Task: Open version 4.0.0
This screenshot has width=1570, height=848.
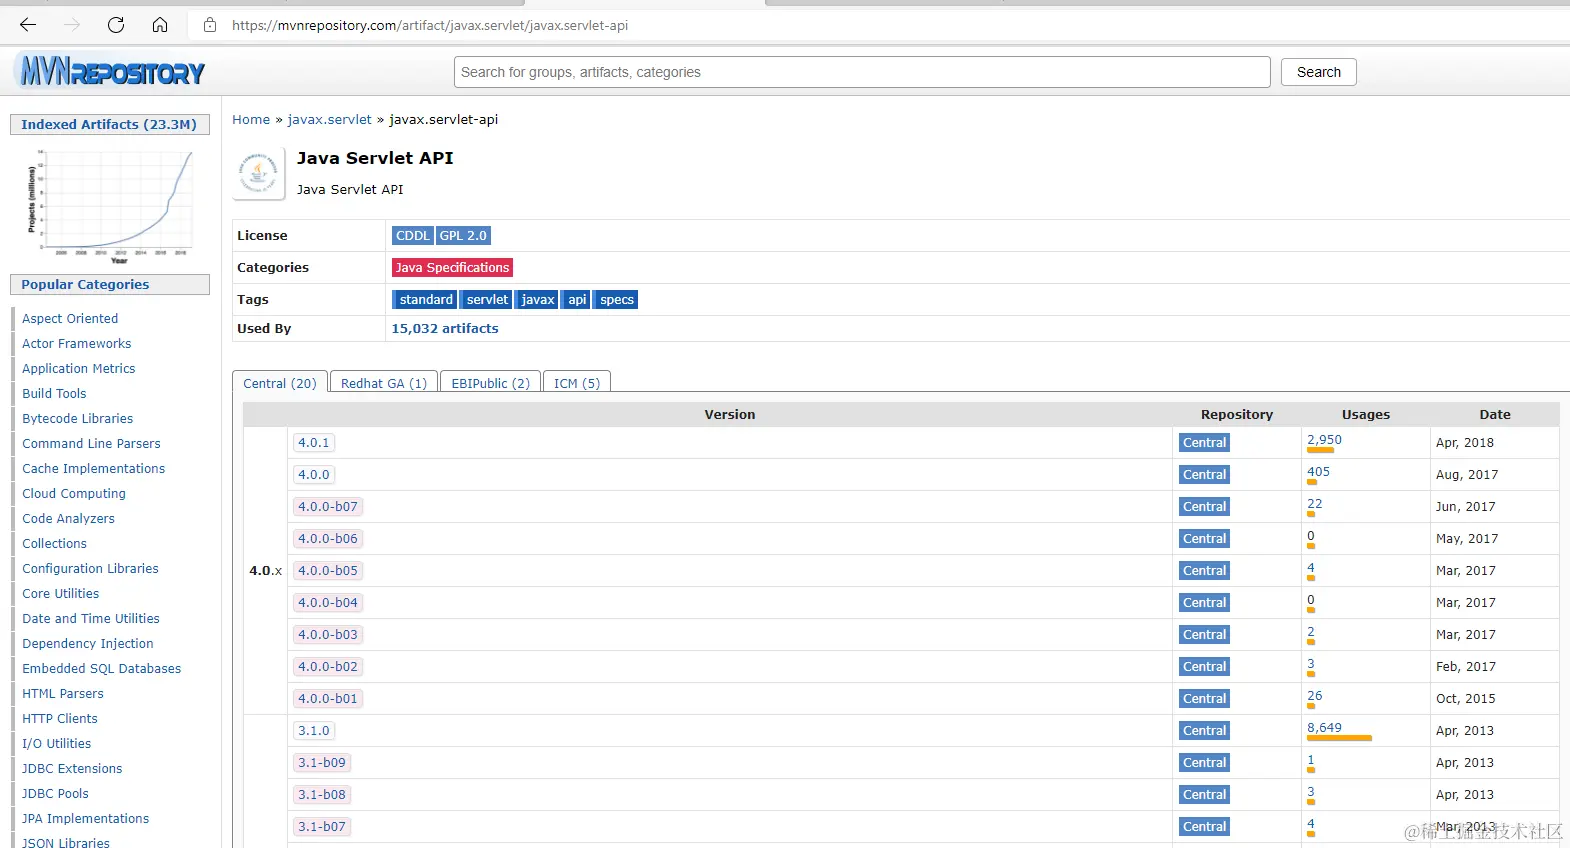Action: (x=313, y=475)
